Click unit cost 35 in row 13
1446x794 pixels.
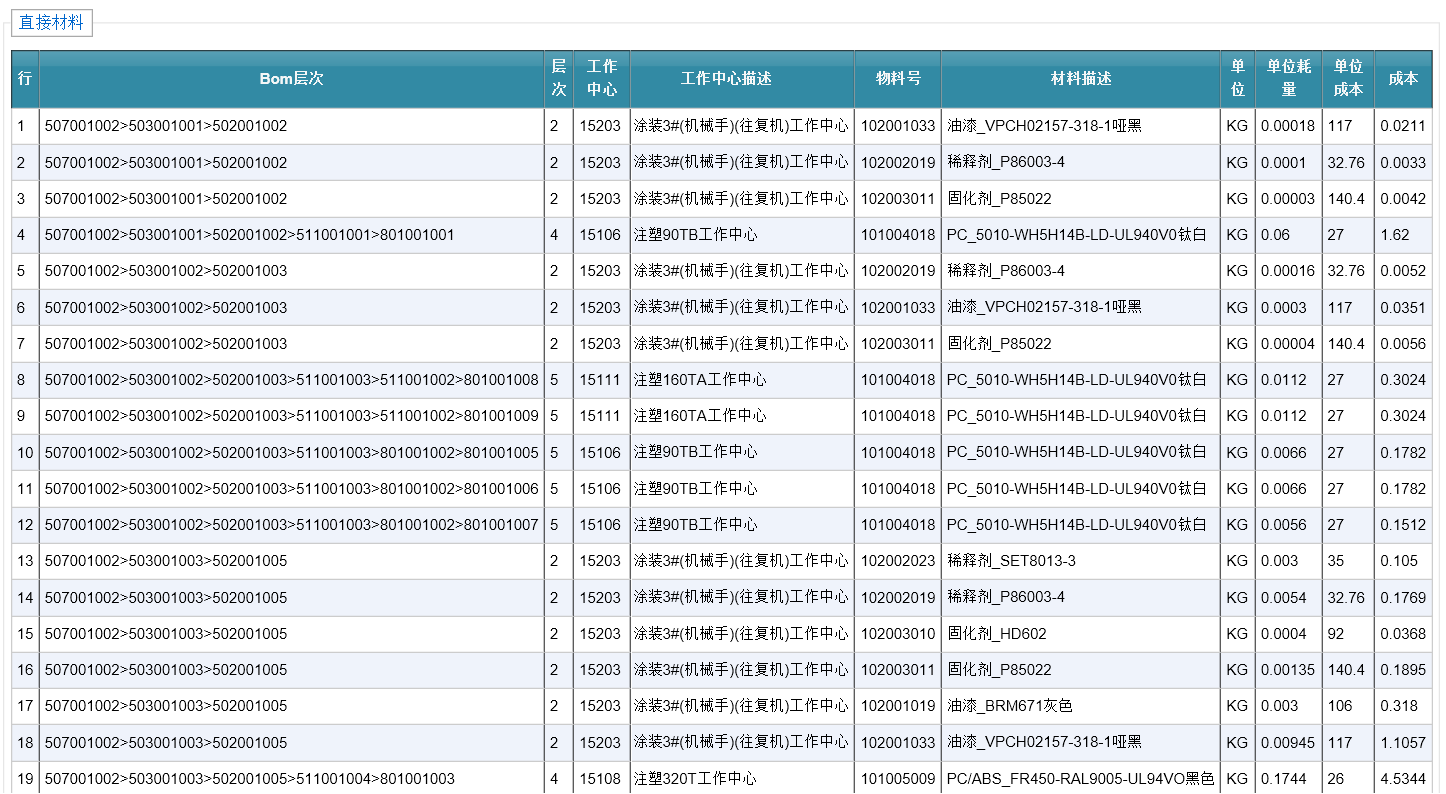coord(1337,561)
